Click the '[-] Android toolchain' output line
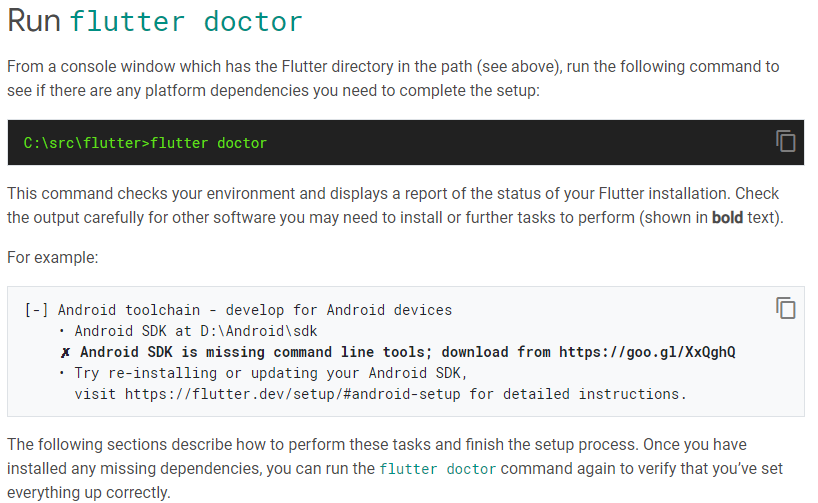Screen dimensions: 818x503 238,310
